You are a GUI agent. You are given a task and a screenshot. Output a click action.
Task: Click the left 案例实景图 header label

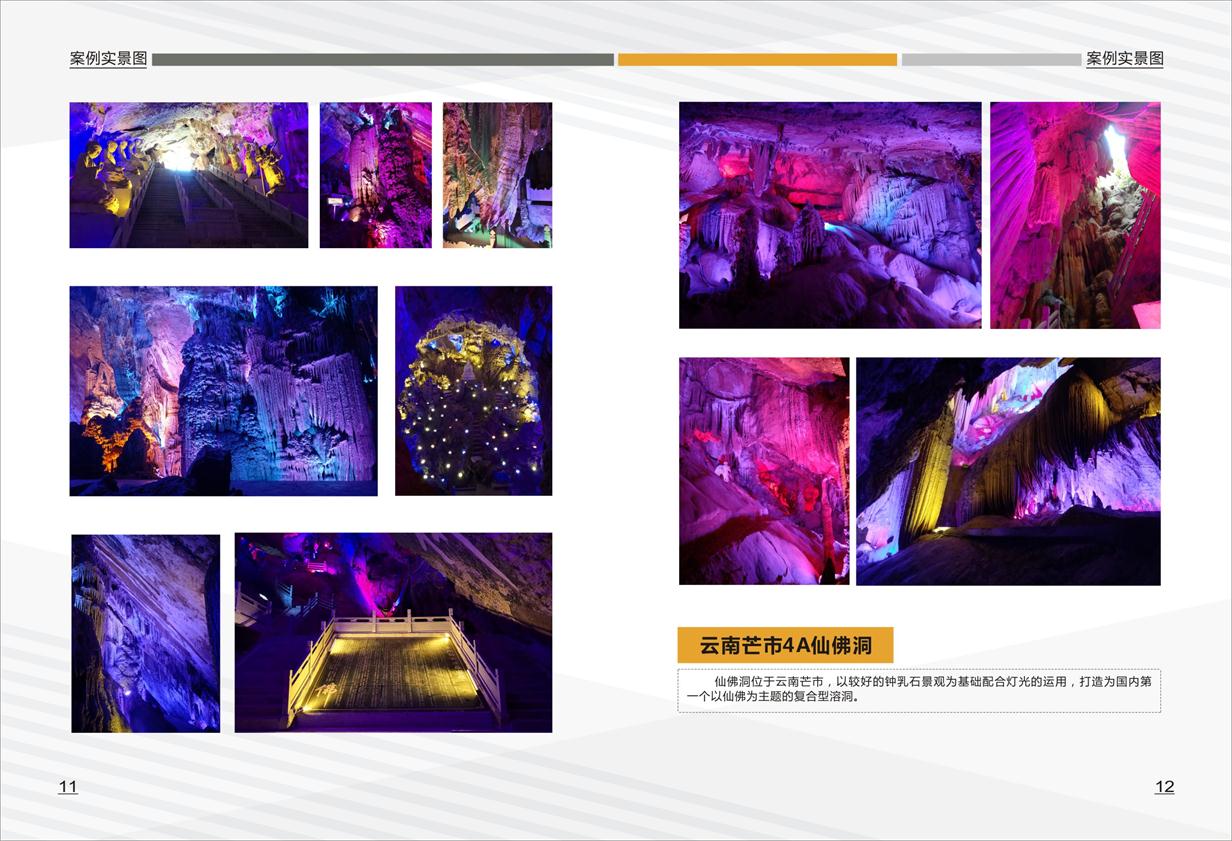pos(108,59)
